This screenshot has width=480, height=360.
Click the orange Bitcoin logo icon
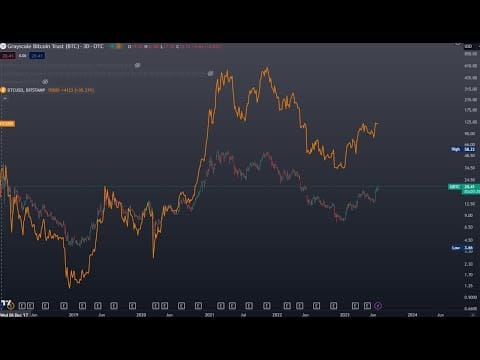(x=3, y=90)
